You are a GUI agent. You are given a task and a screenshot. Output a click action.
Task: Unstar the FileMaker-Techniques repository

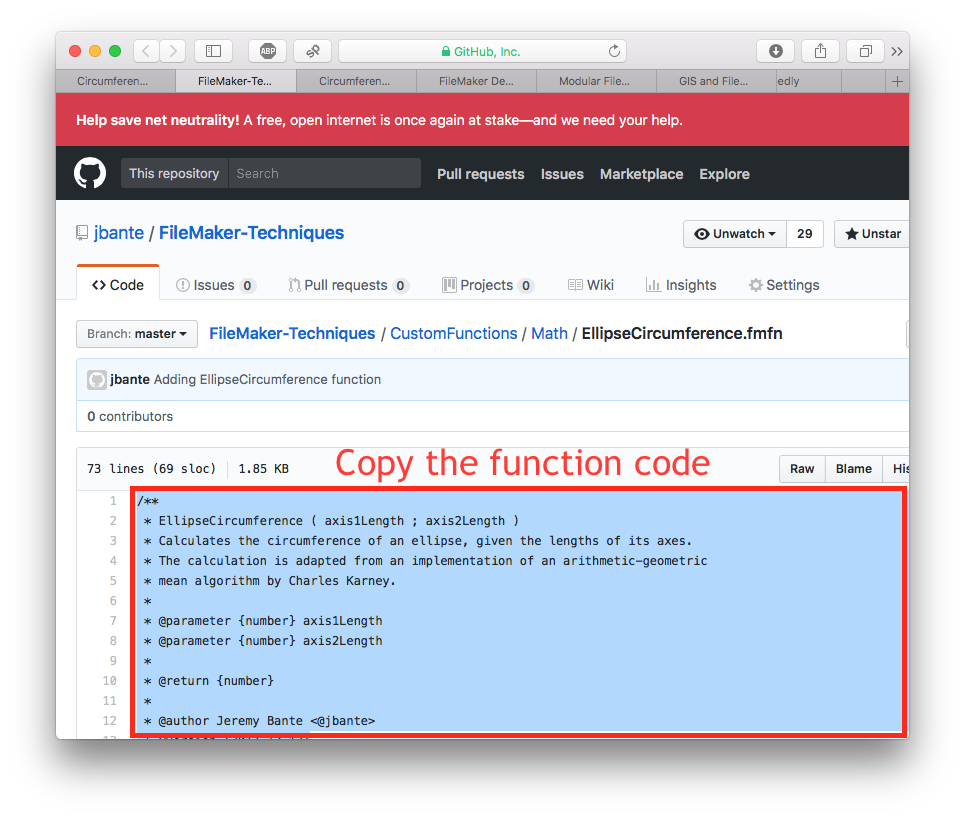coord(873,234)
